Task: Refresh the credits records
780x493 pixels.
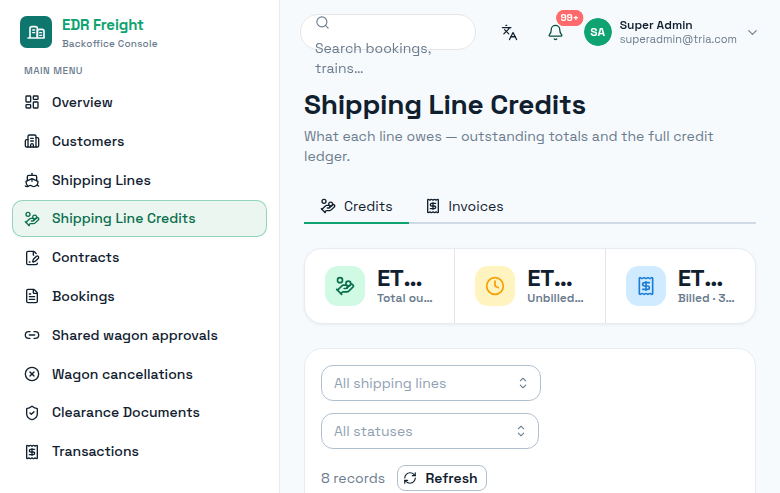Action: [442, 478]
